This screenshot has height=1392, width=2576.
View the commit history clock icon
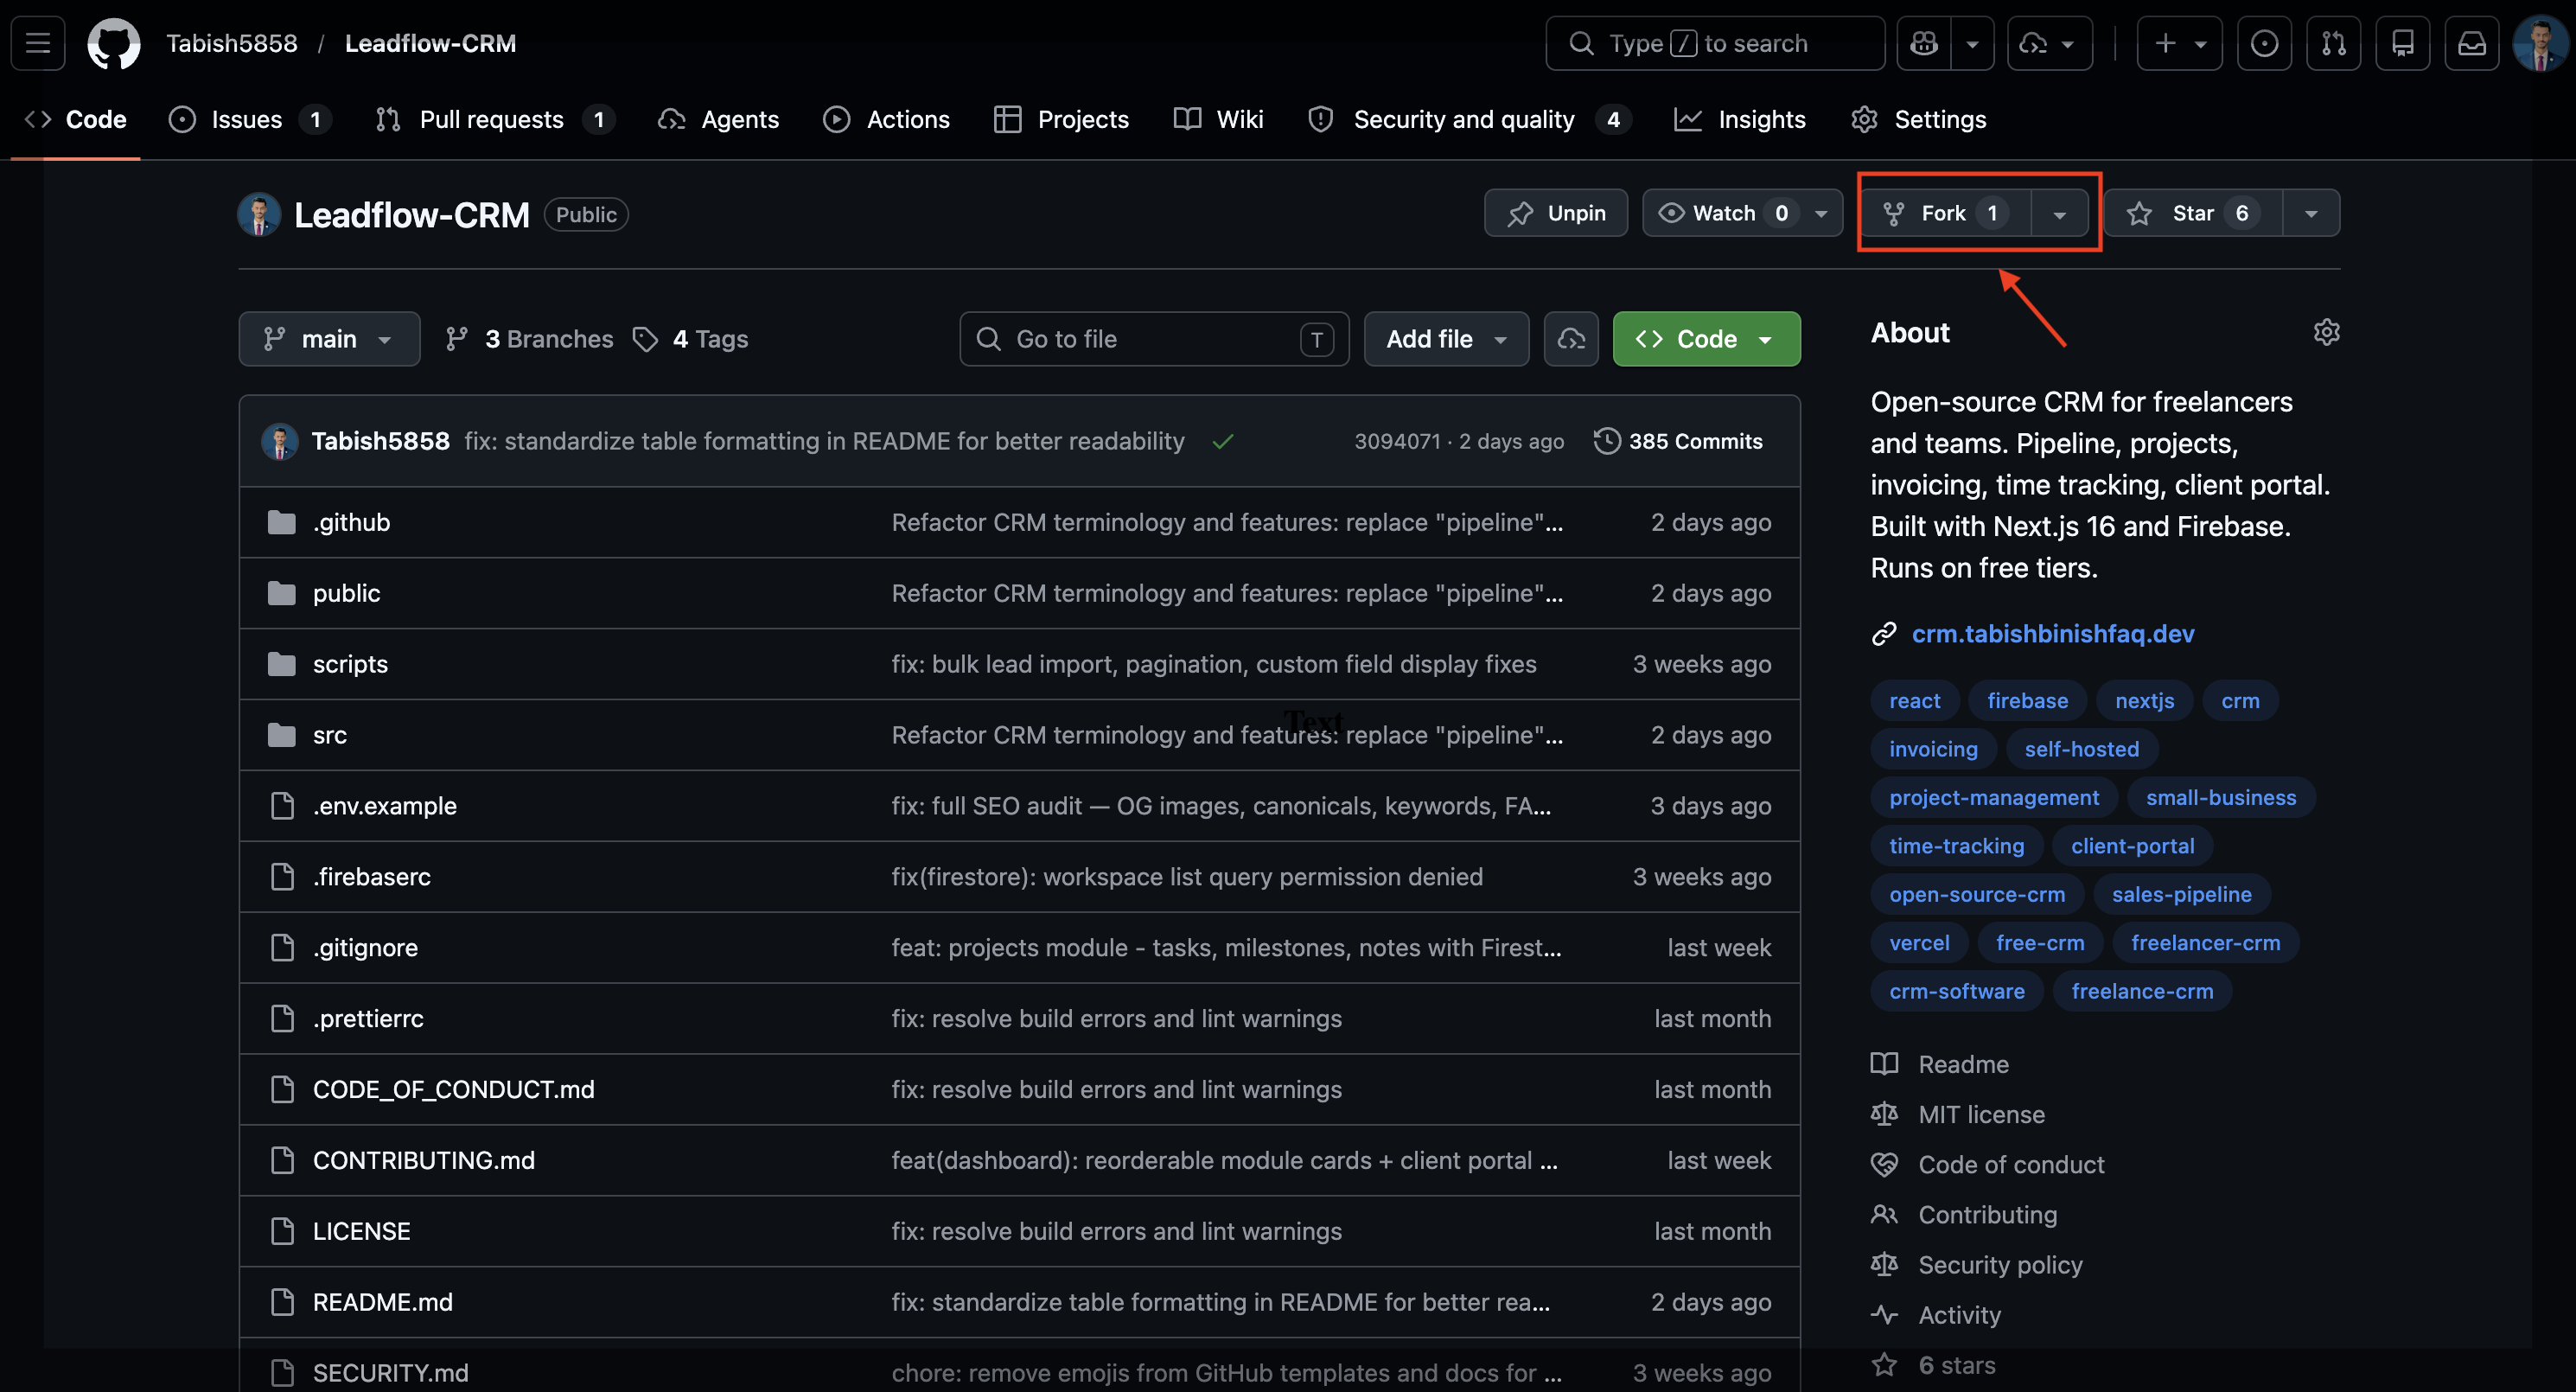click(x=1606, y=441)
